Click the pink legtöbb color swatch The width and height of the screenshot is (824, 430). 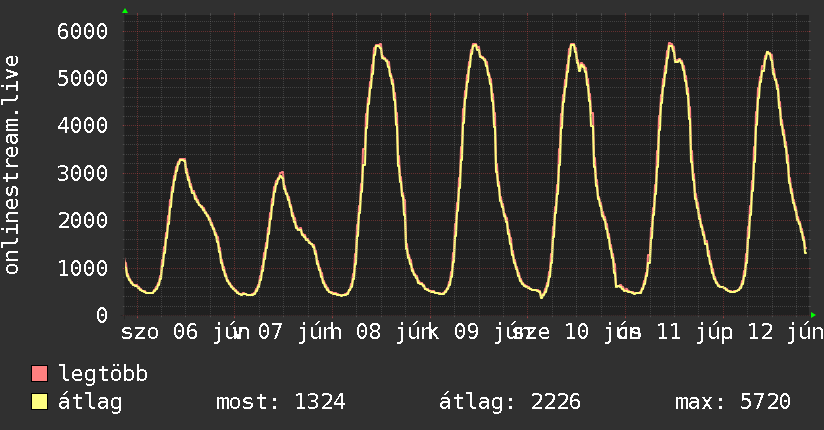(39, 374)
